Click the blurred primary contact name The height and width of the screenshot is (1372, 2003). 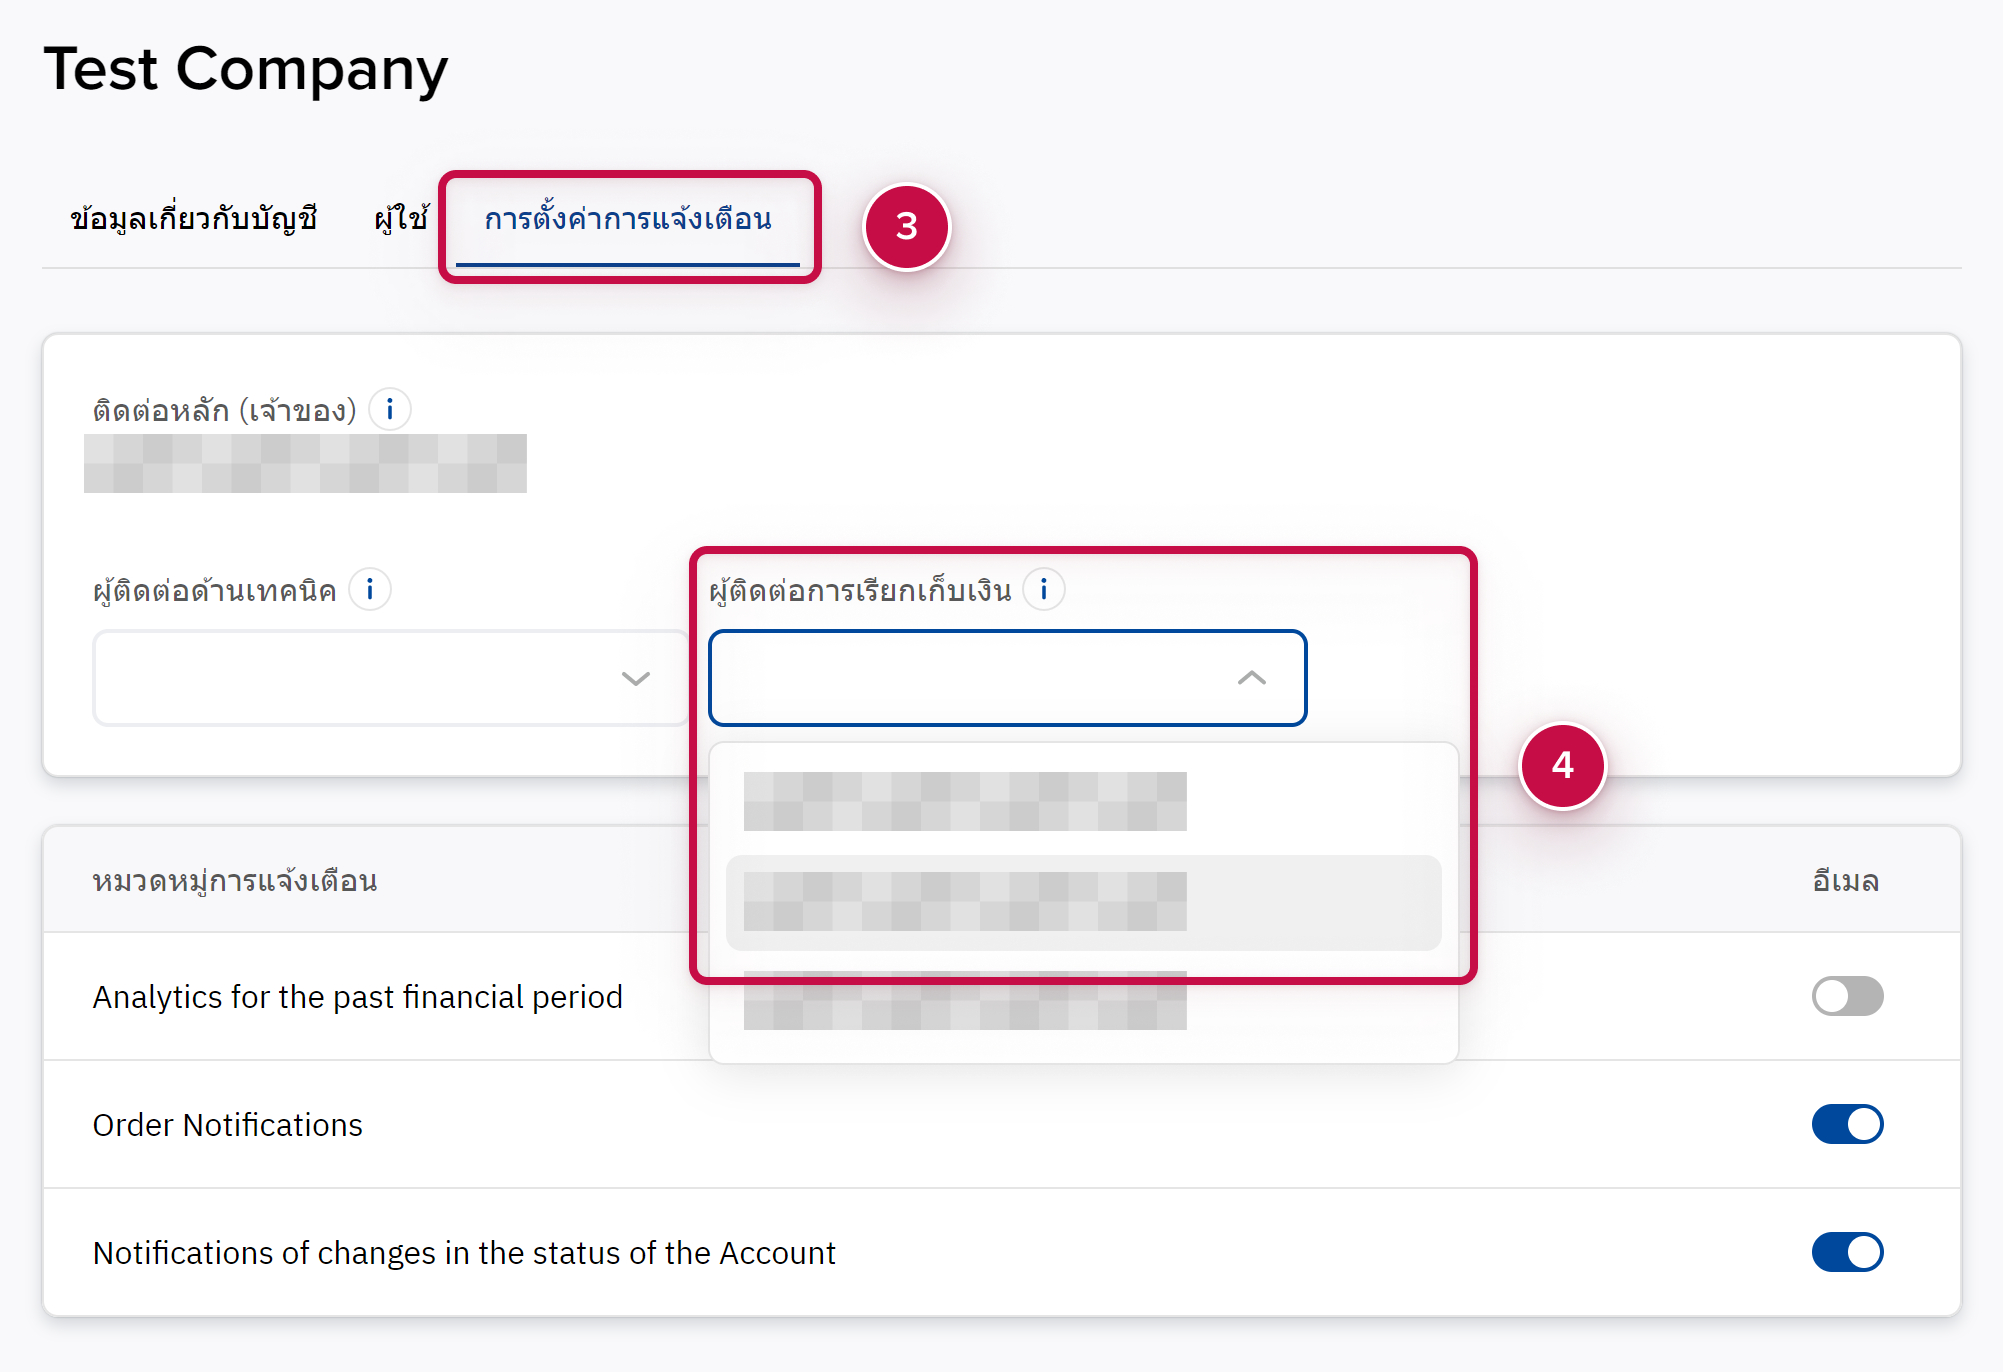coord(305,463)
